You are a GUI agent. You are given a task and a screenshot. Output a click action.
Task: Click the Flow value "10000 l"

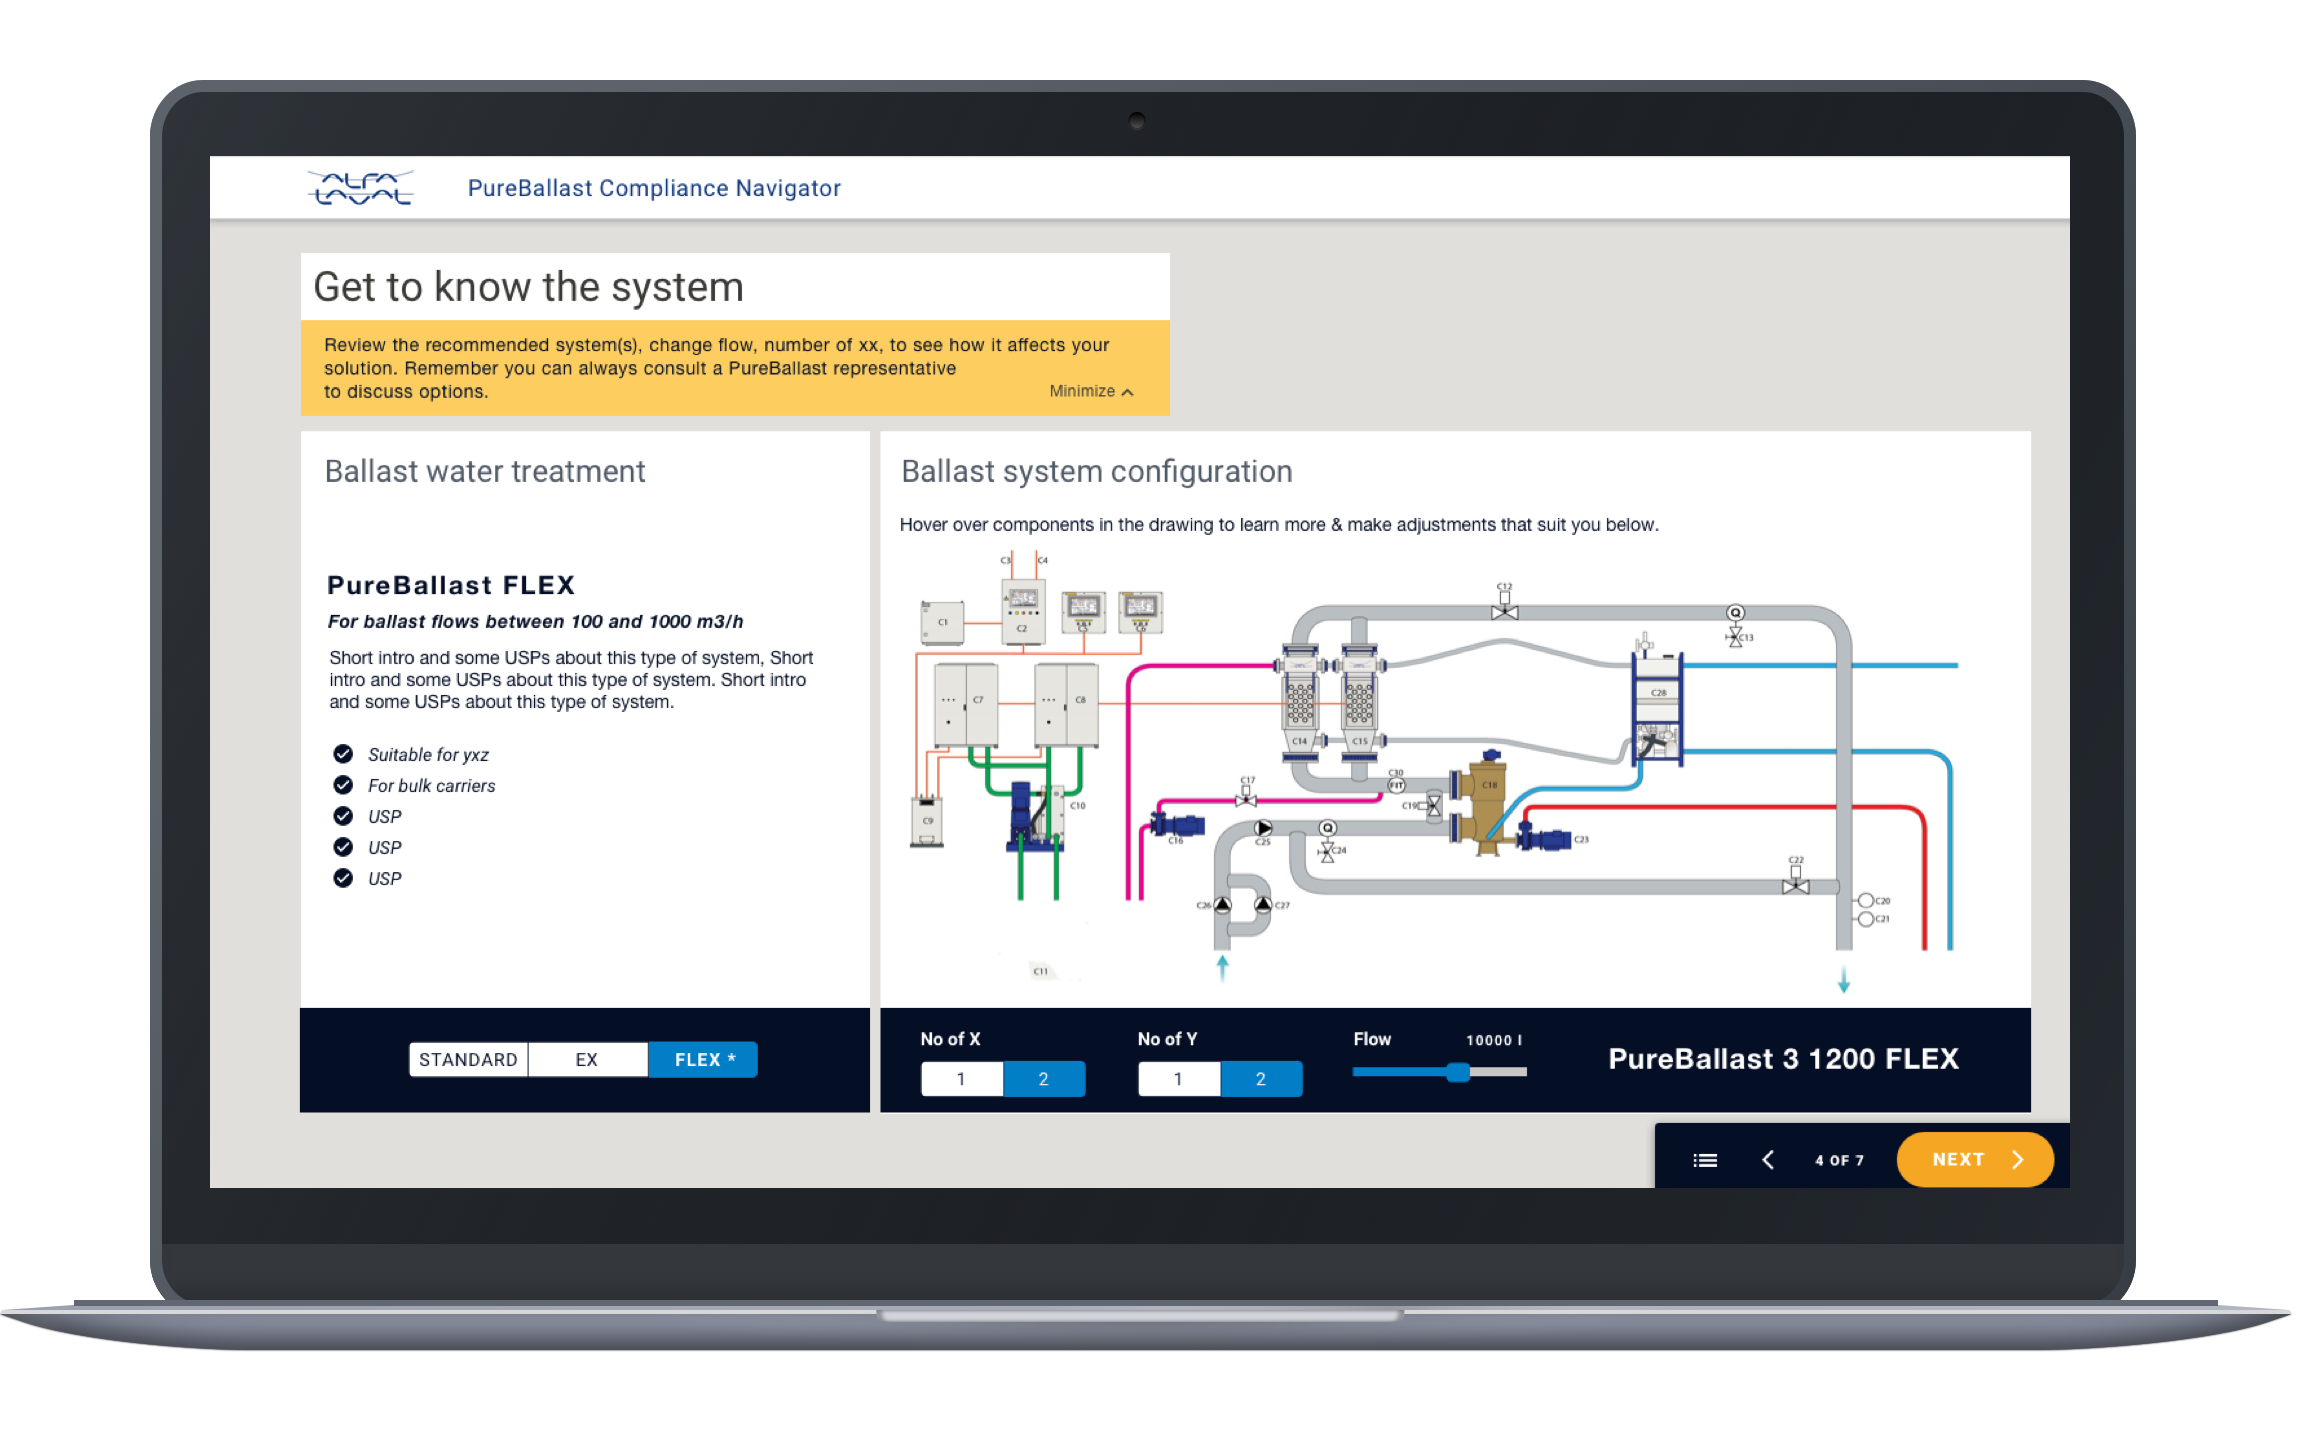(1494, 1041)
